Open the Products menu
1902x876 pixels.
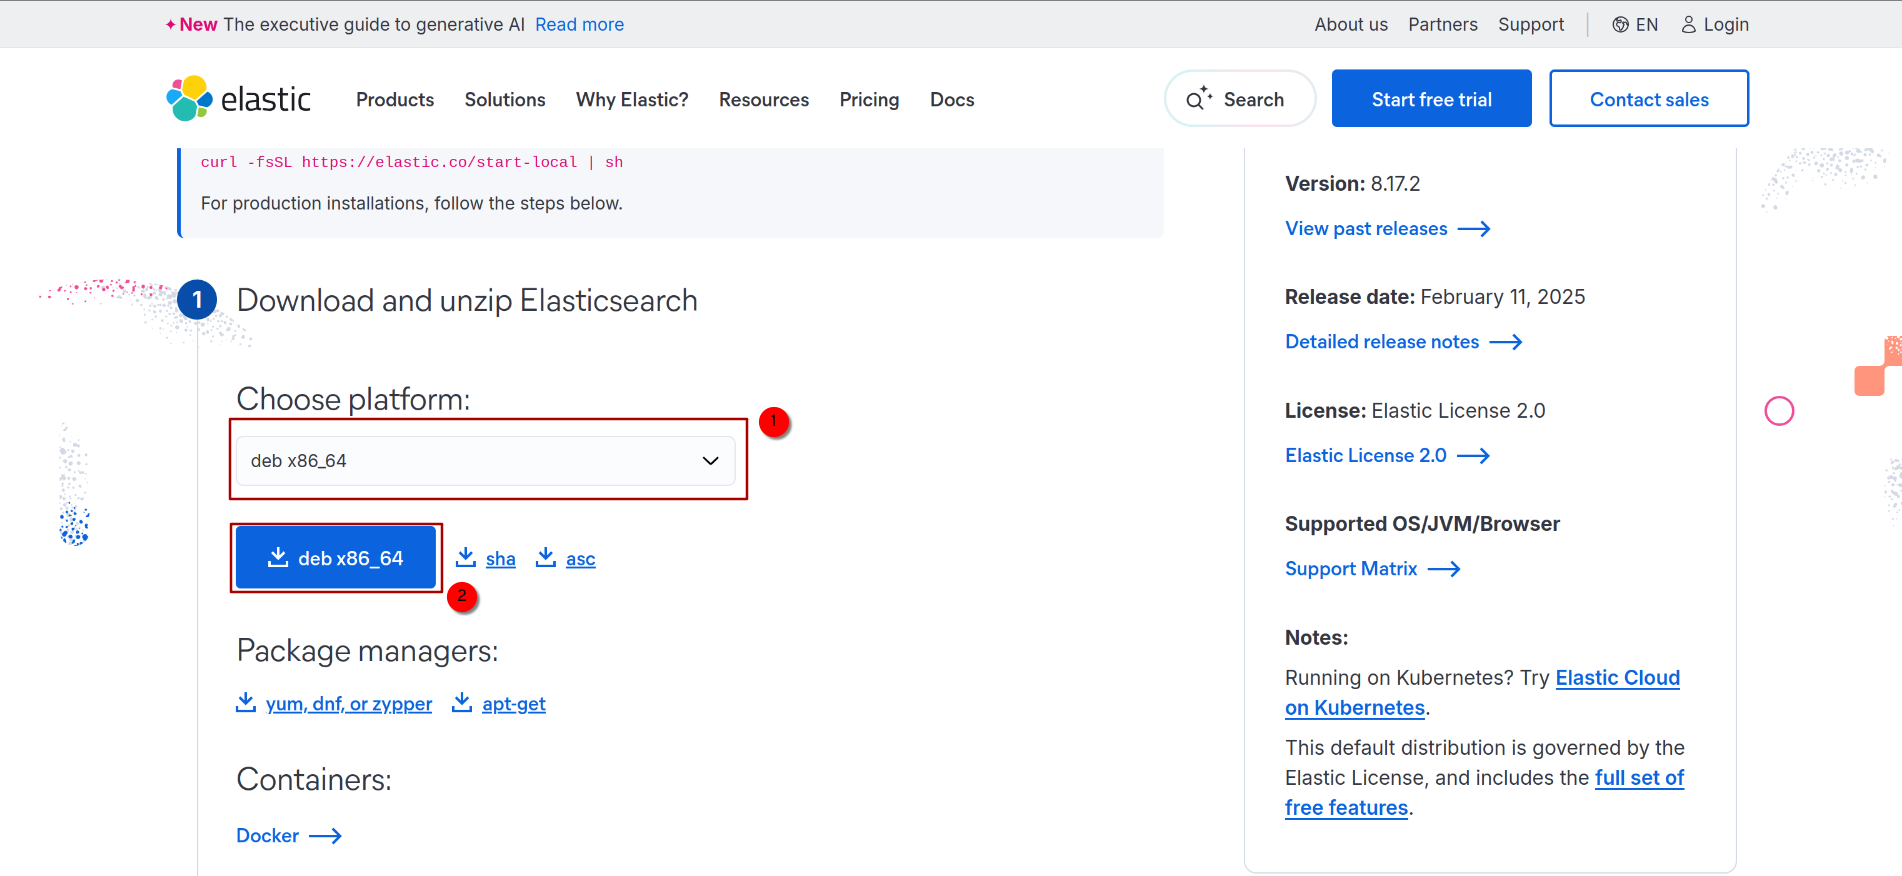(395, 100)
